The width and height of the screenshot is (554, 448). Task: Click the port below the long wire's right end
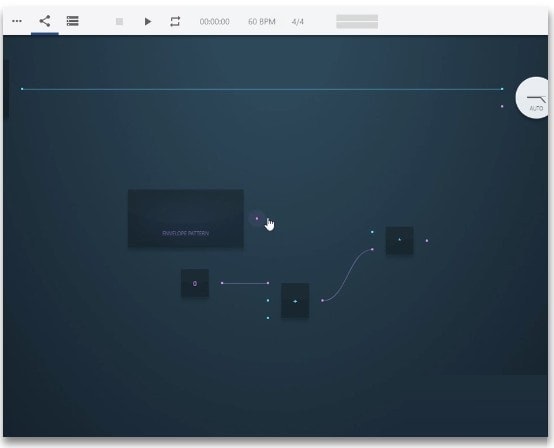click(502, 106)
